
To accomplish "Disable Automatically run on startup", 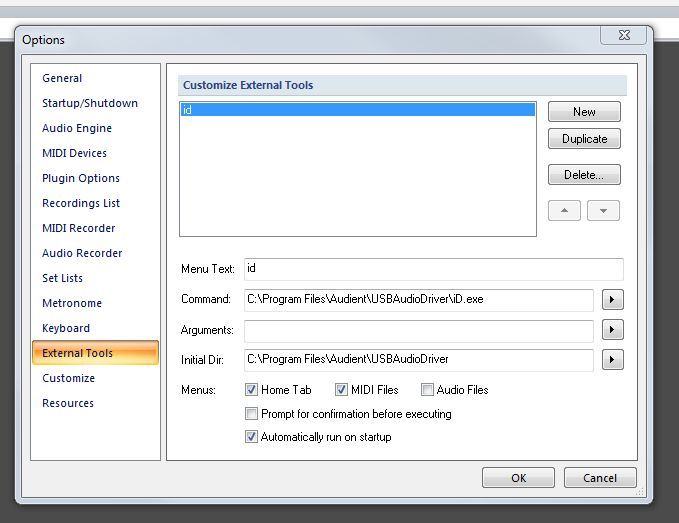I will point(251,437).
